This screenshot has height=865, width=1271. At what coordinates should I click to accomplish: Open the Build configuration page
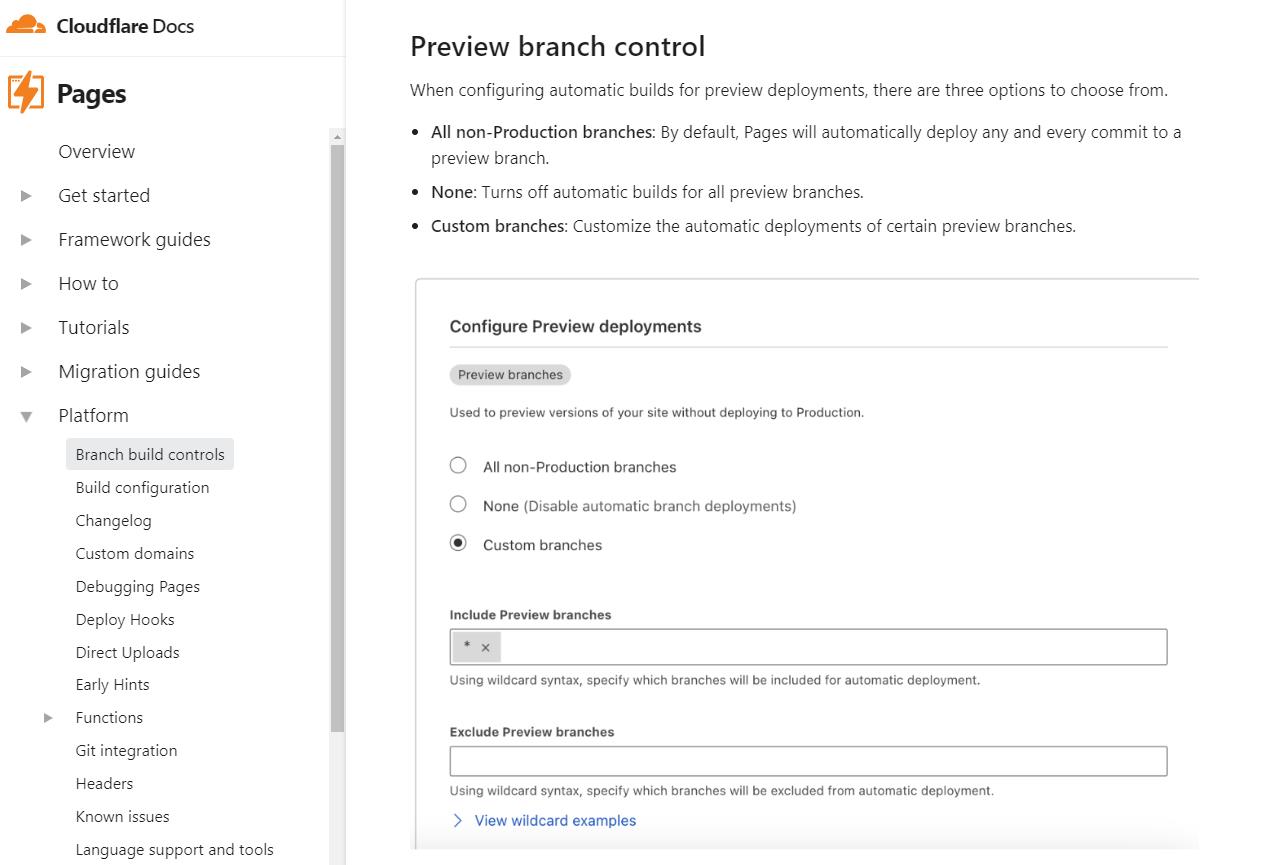142,487
